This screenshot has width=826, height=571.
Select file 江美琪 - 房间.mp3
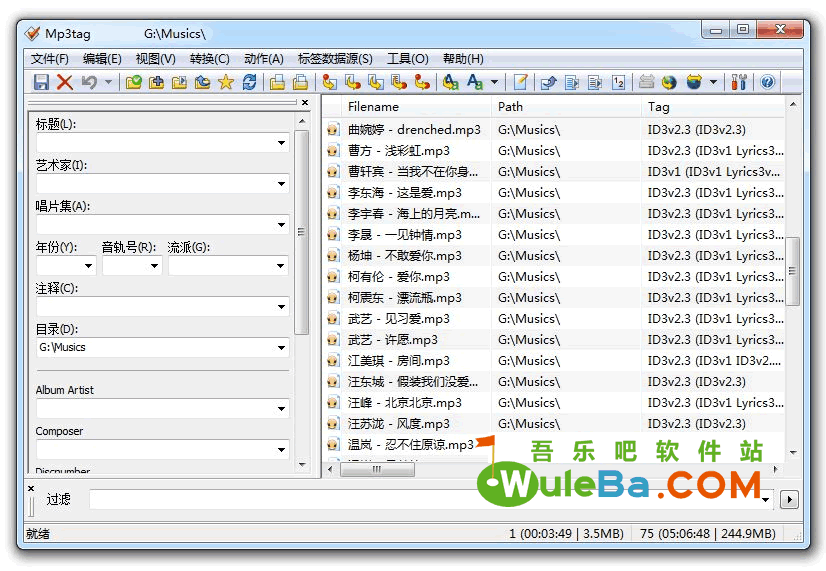click(x=399, y=361)
